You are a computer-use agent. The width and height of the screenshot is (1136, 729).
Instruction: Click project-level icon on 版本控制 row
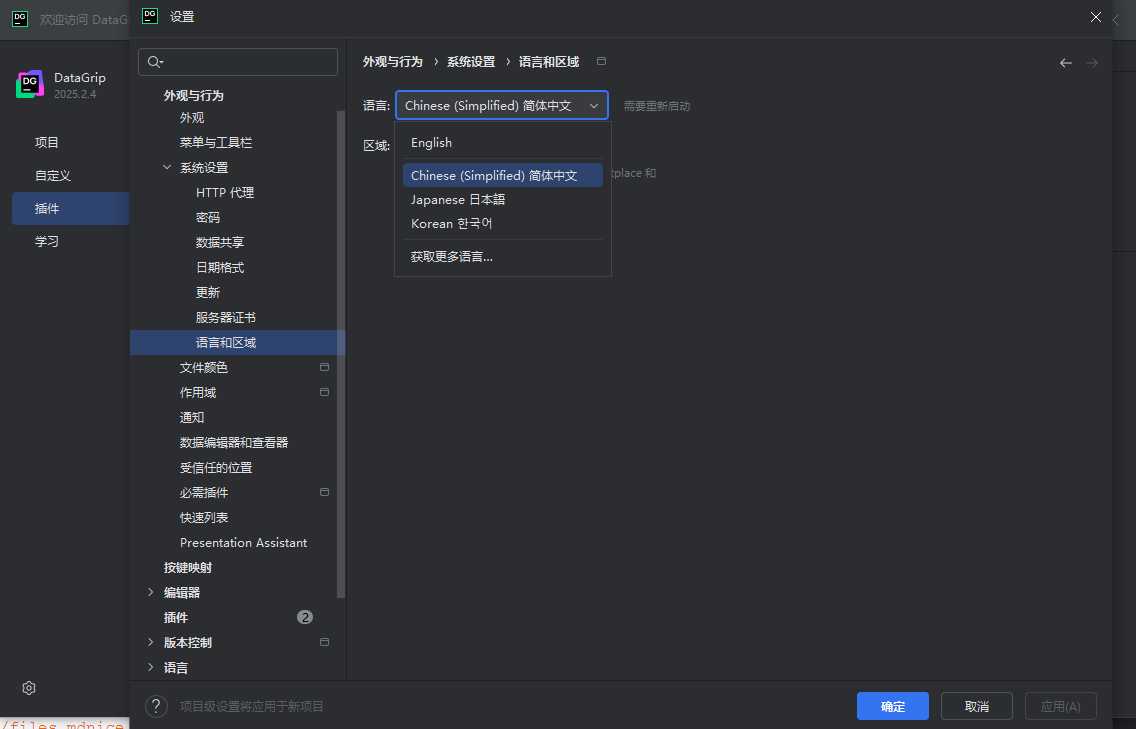tap(325, 642)
